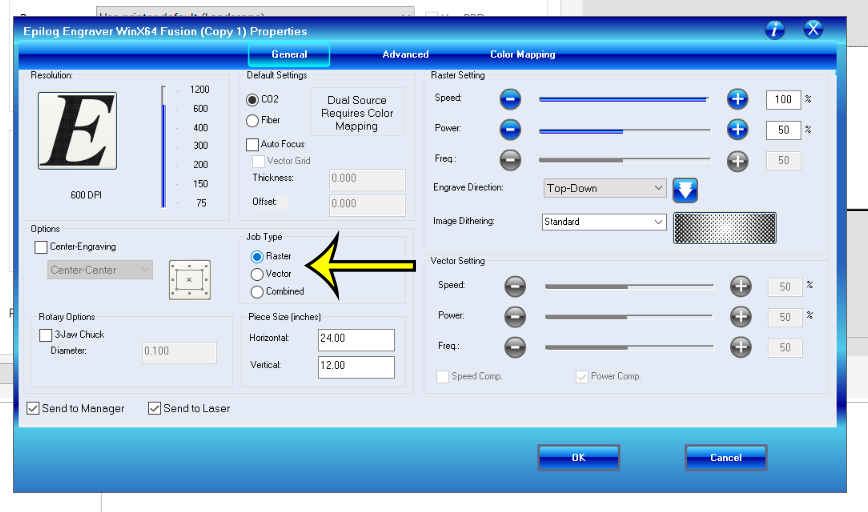868x512 pixels.
Task: Enable the 3-Jaw Chuck checkbox
Action: coord(45,335)
